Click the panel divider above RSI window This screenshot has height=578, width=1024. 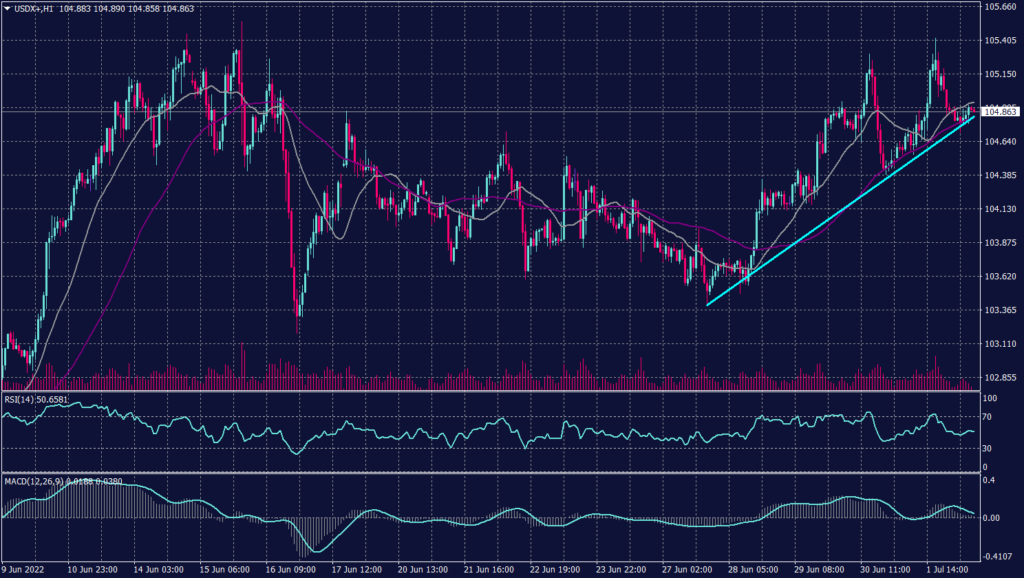pyautogui.click(x=500, y=389)
